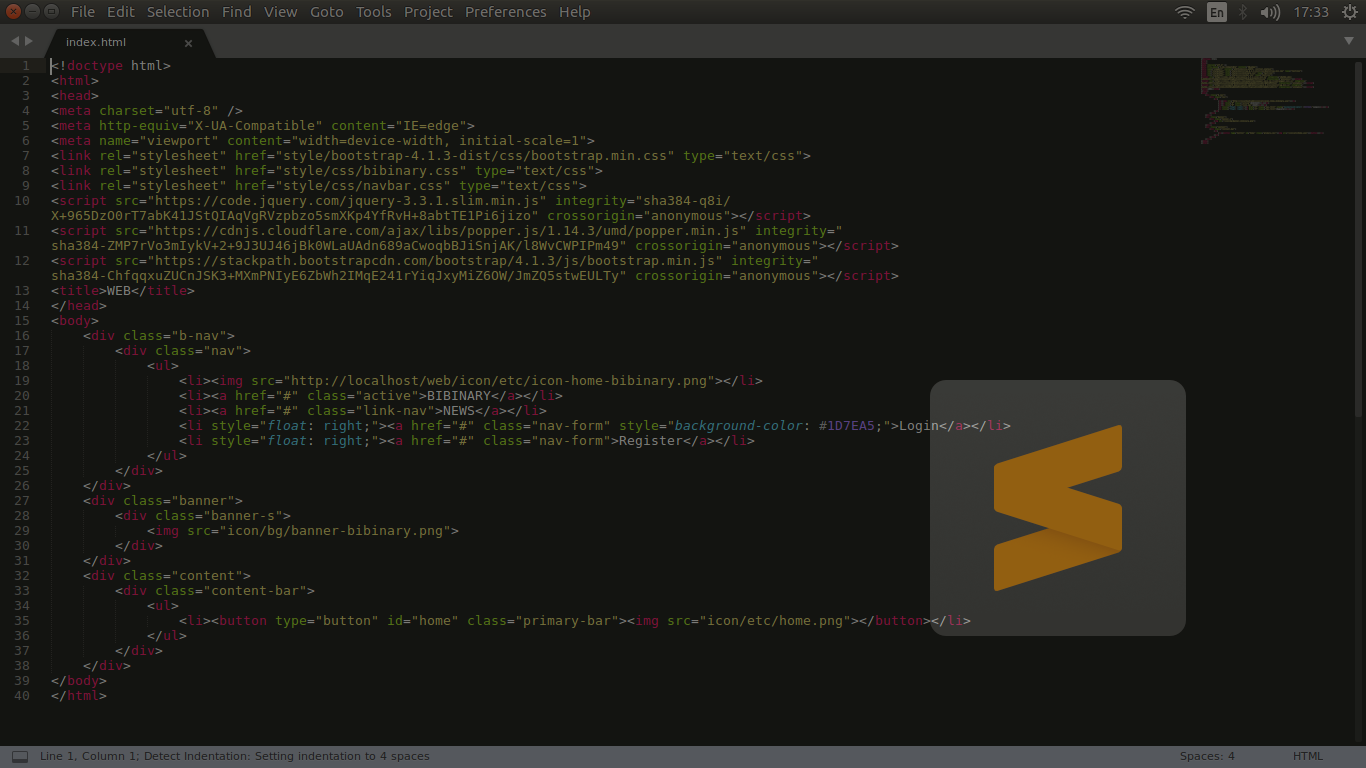Close the index.html tab
Viewport: 1366px width, 768px height.
click(x=188, y=43)
